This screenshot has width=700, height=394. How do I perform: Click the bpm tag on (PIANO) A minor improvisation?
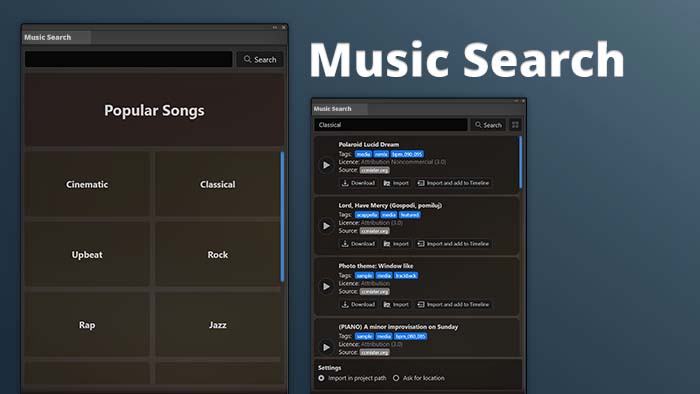point(410,336)
